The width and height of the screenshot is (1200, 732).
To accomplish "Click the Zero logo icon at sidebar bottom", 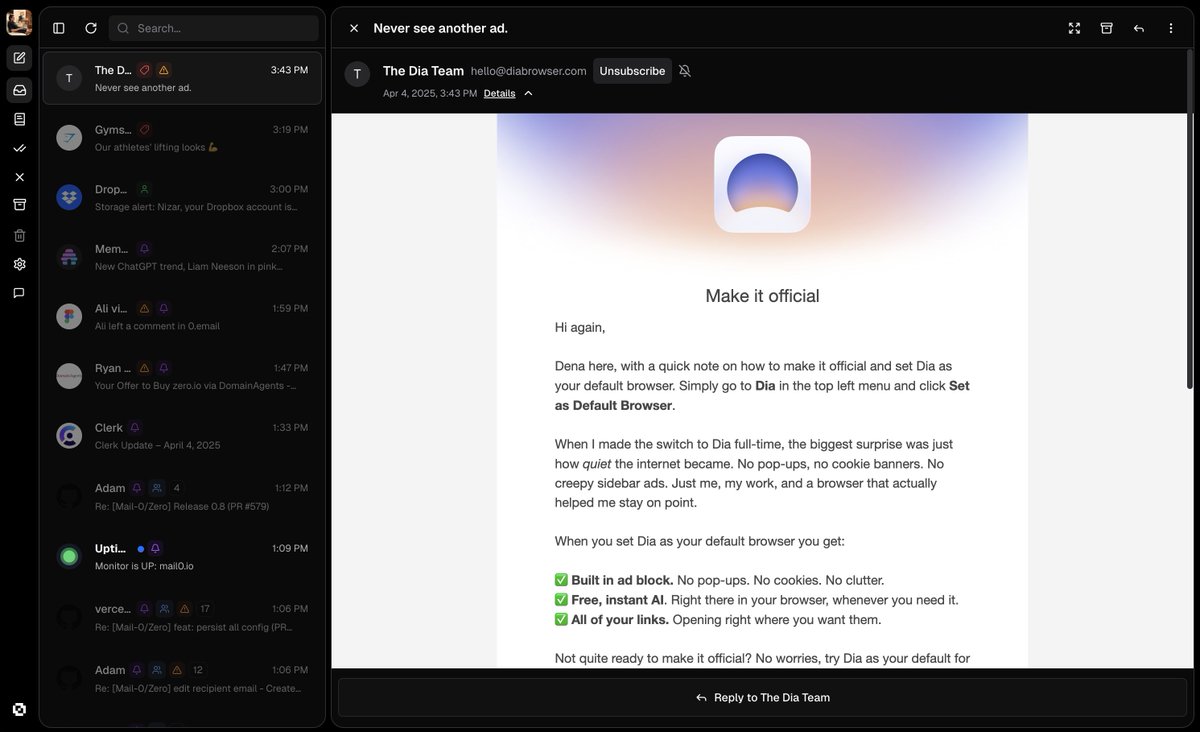I will click(x=19, y=709).
